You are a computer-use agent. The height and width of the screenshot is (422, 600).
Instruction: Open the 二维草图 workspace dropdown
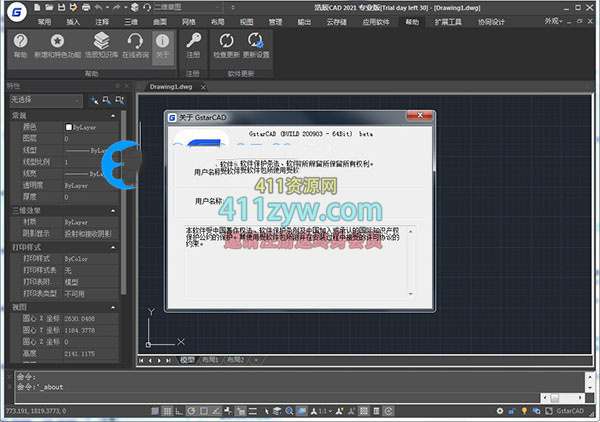click(187, 7)
